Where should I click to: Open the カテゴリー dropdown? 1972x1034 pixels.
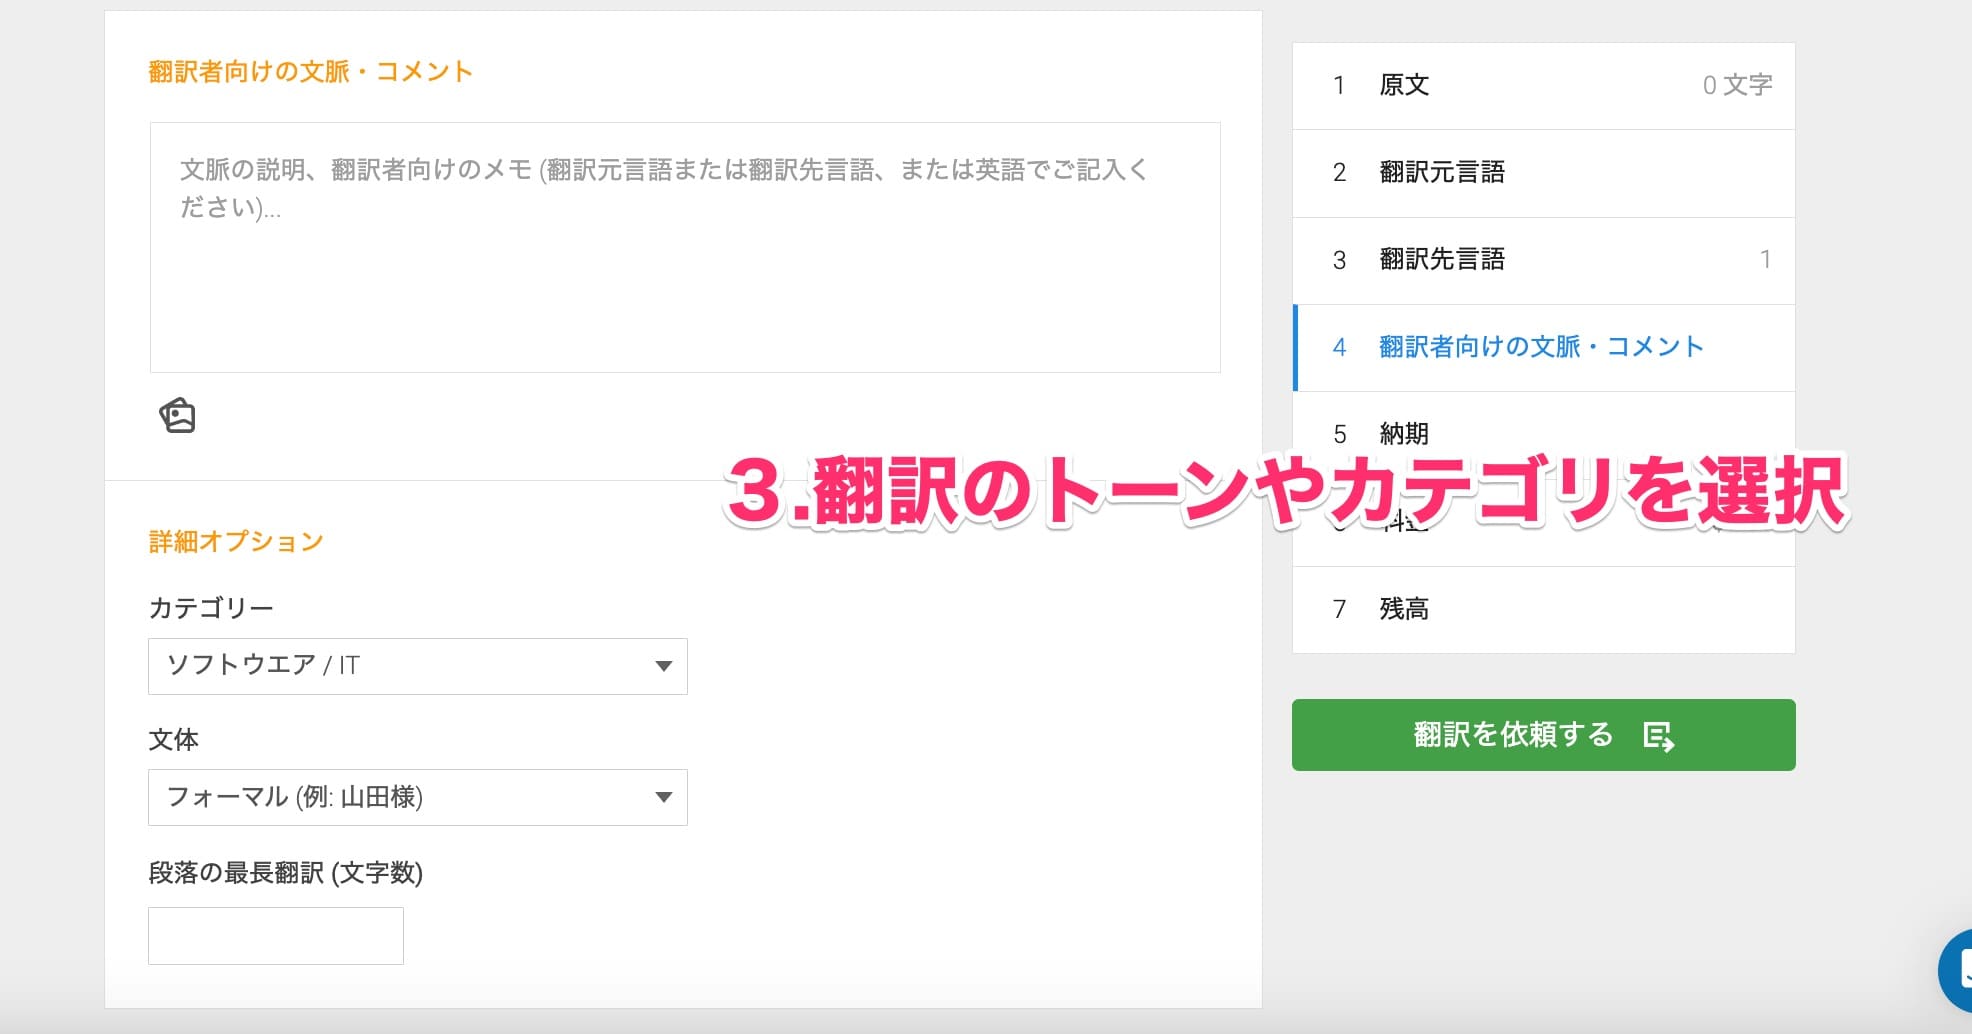coord(417,666)
